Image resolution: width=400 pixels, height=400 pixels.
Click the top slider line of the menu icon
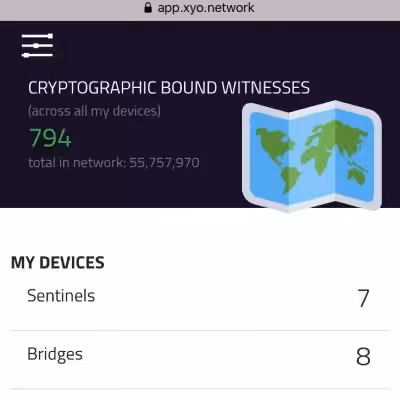click(37, 36)
